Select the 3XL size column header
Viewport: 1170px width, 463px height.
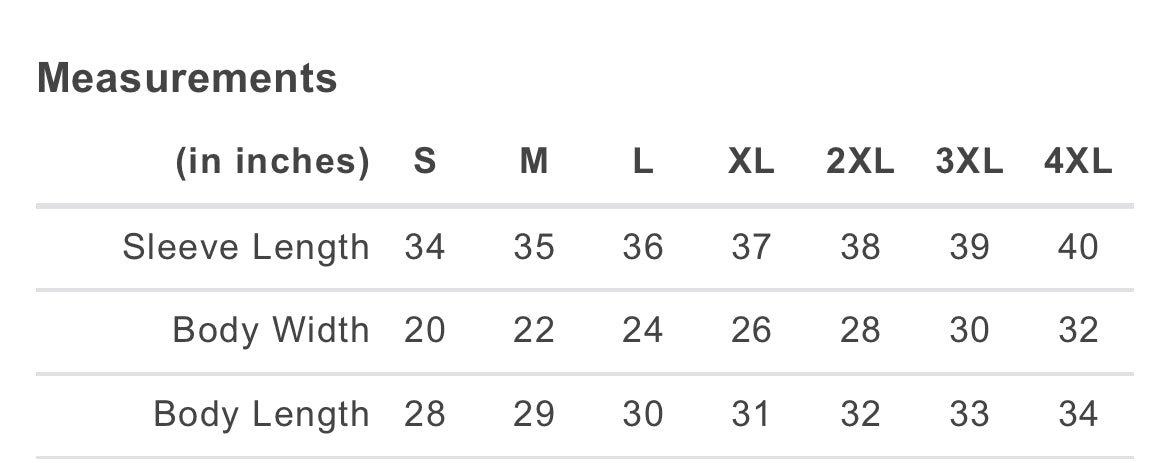(x=969, y=162)
